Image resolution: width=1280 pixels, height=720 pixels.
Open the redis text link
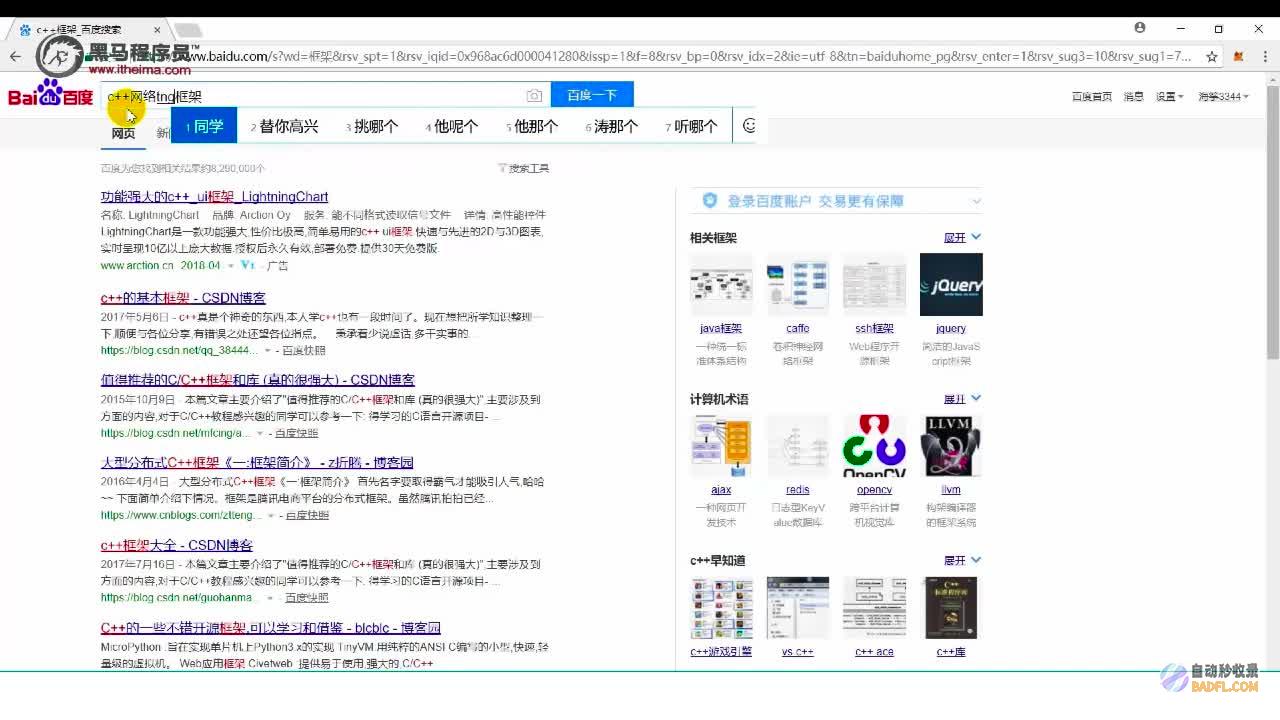(x=797, y=490)
